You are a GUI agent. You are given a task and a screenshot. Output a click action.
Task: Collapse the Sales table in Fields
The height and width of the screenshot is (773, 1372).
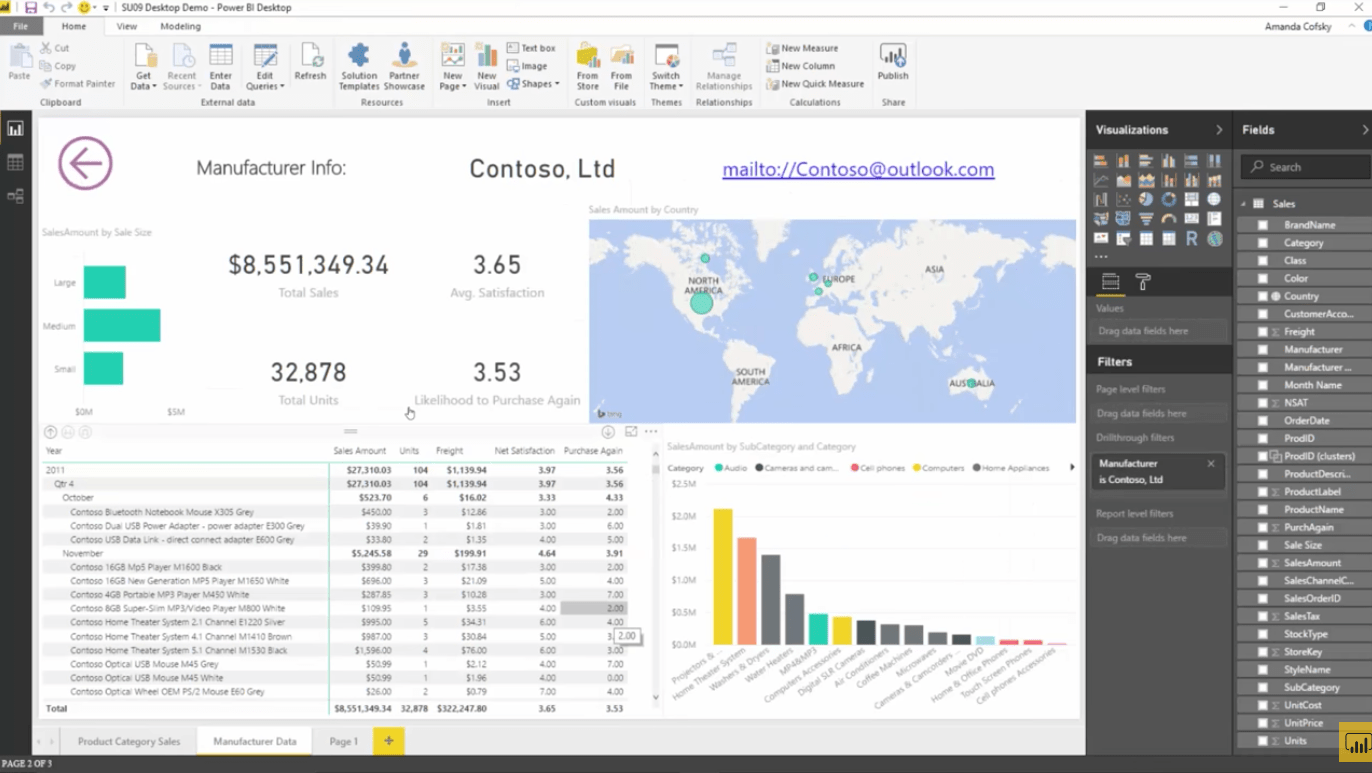pos(1245,203)
